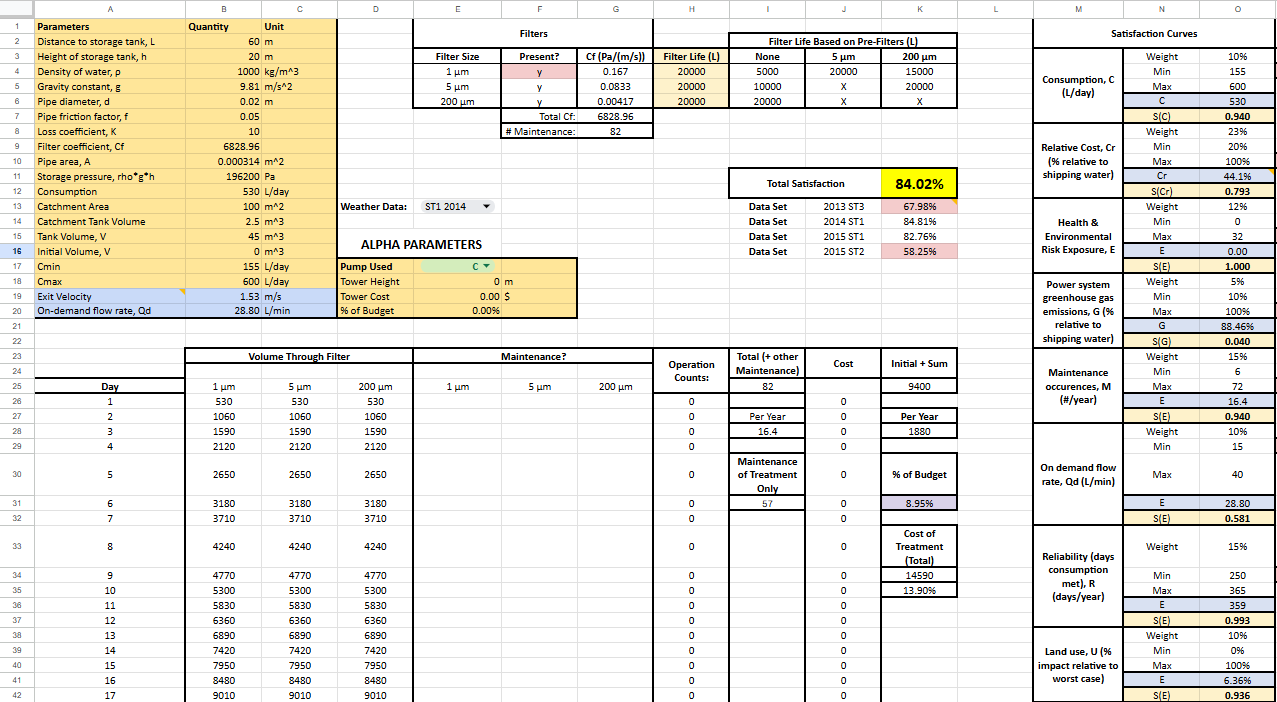Click the Total Cf value 6828.96 in Filters
Viewport: 1277px width, 702px height.
615,117
